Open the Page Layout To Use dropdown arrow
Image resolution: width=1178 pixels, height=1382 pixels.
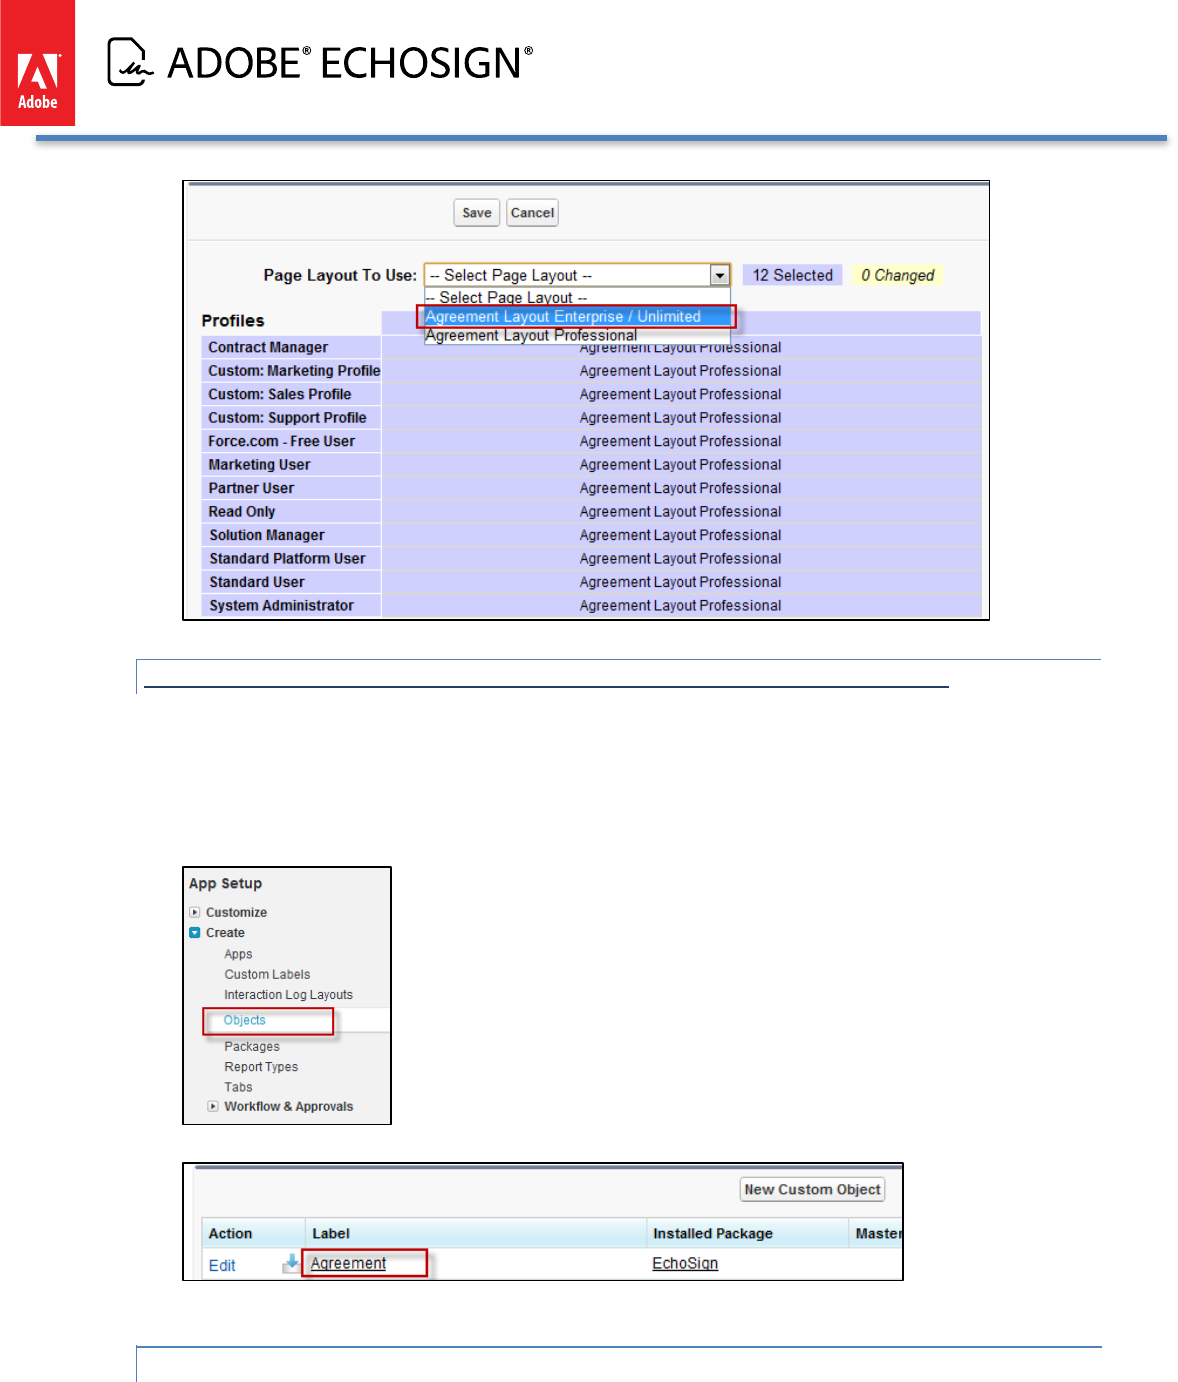[719, 276]
